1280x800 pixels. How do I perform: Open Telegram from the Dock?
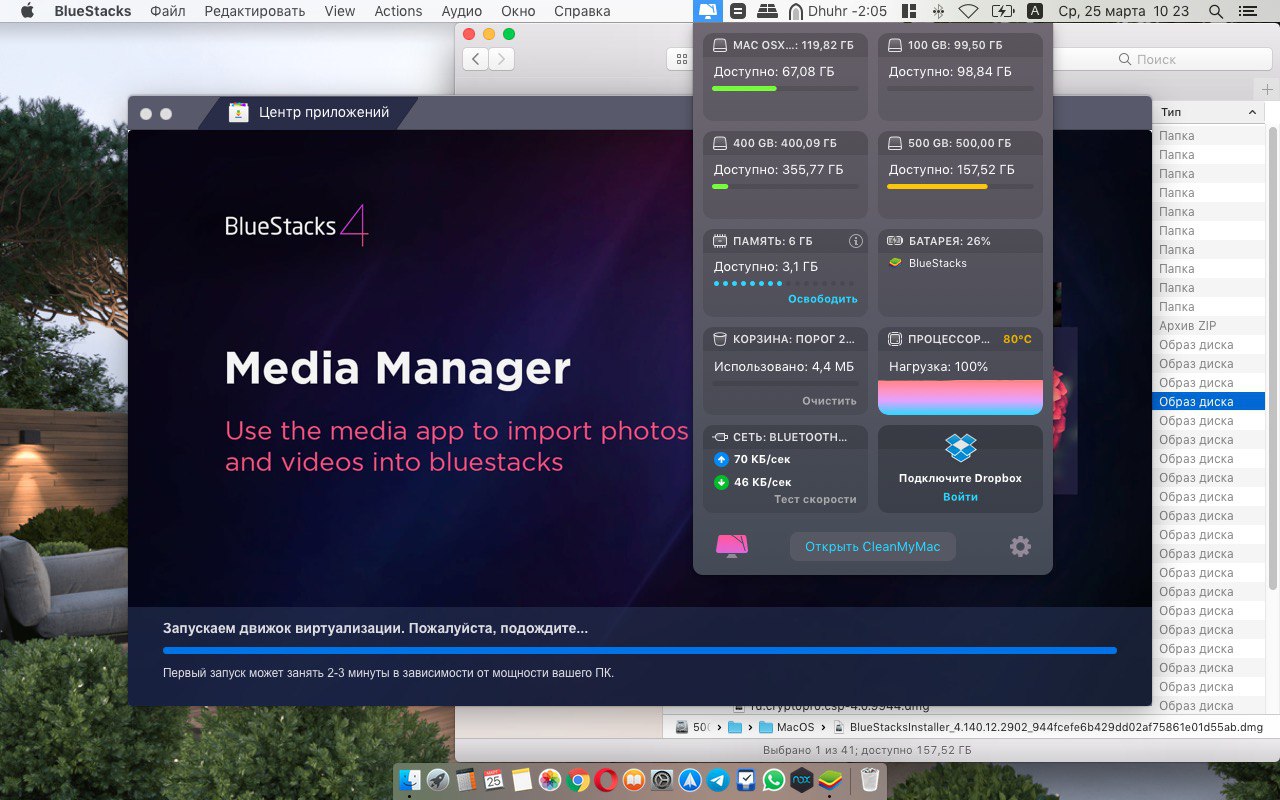tap(717, 780)
